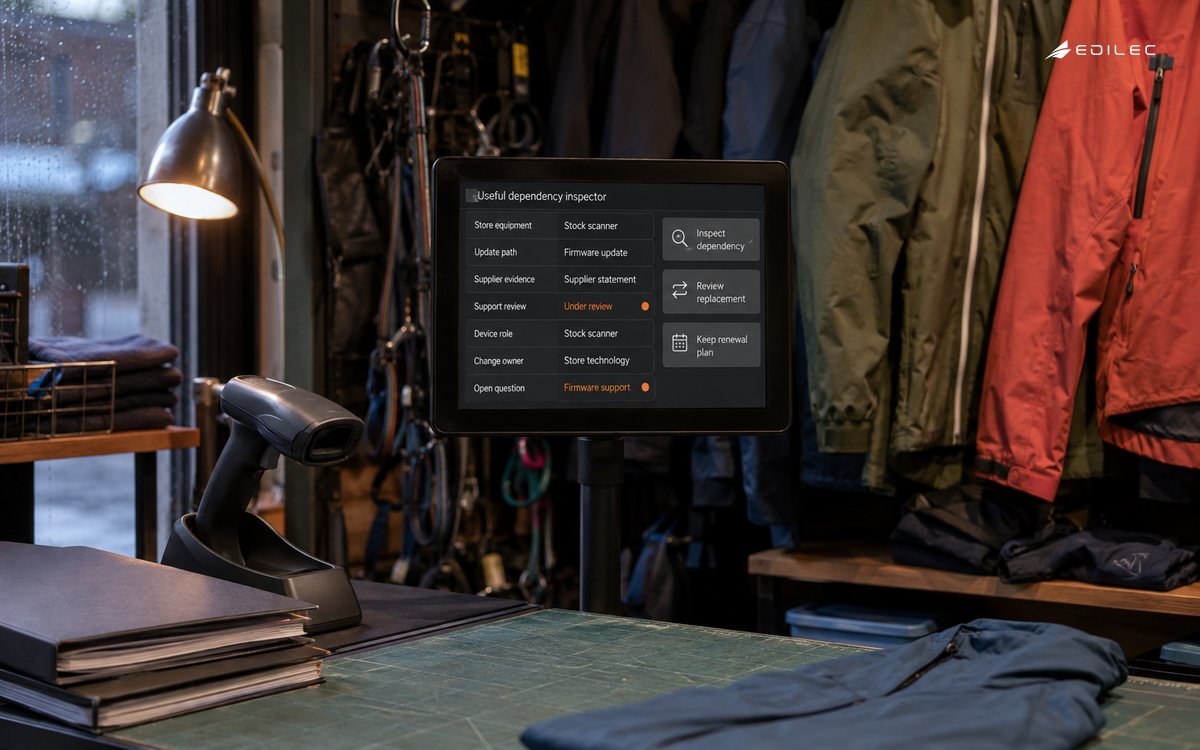Select the 'Open question' label

499,388
